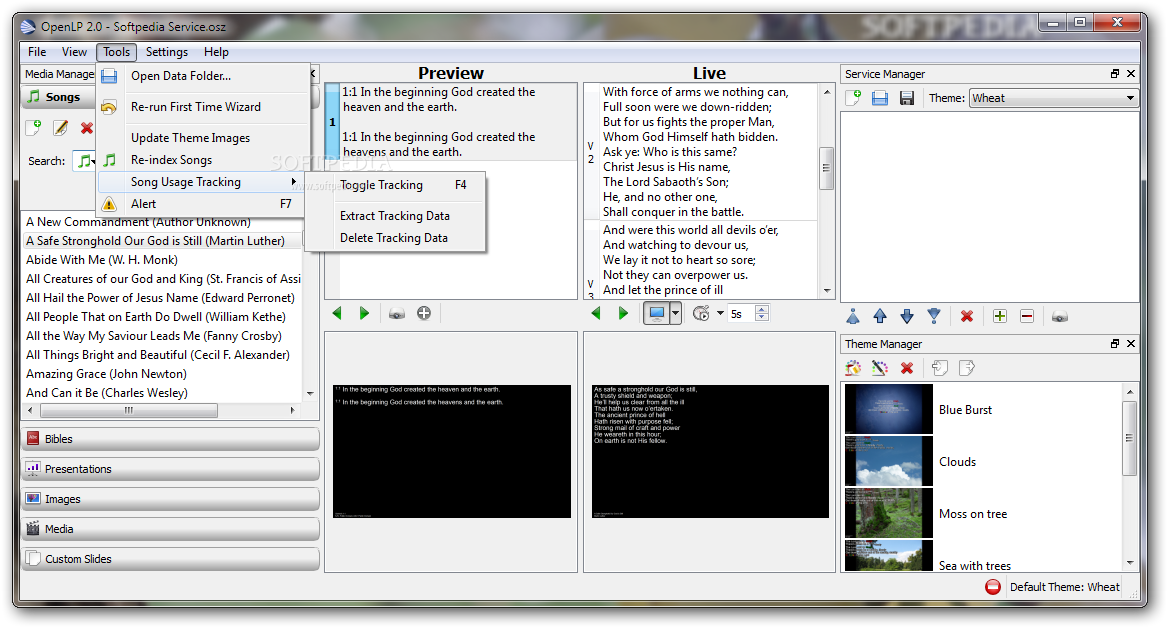Go to next slide in Live
This screenshot has width=1168, height=628.
click(x=623, y=314)
